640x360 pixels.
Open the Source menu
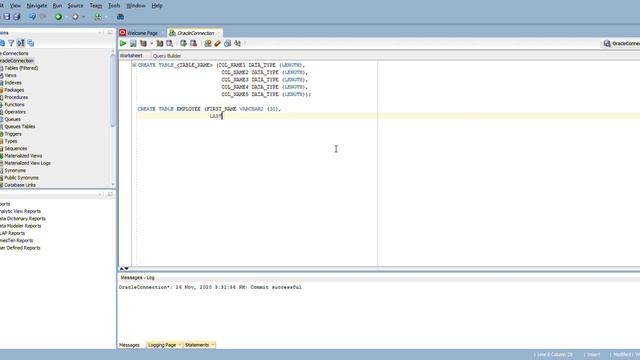[75, 6]
